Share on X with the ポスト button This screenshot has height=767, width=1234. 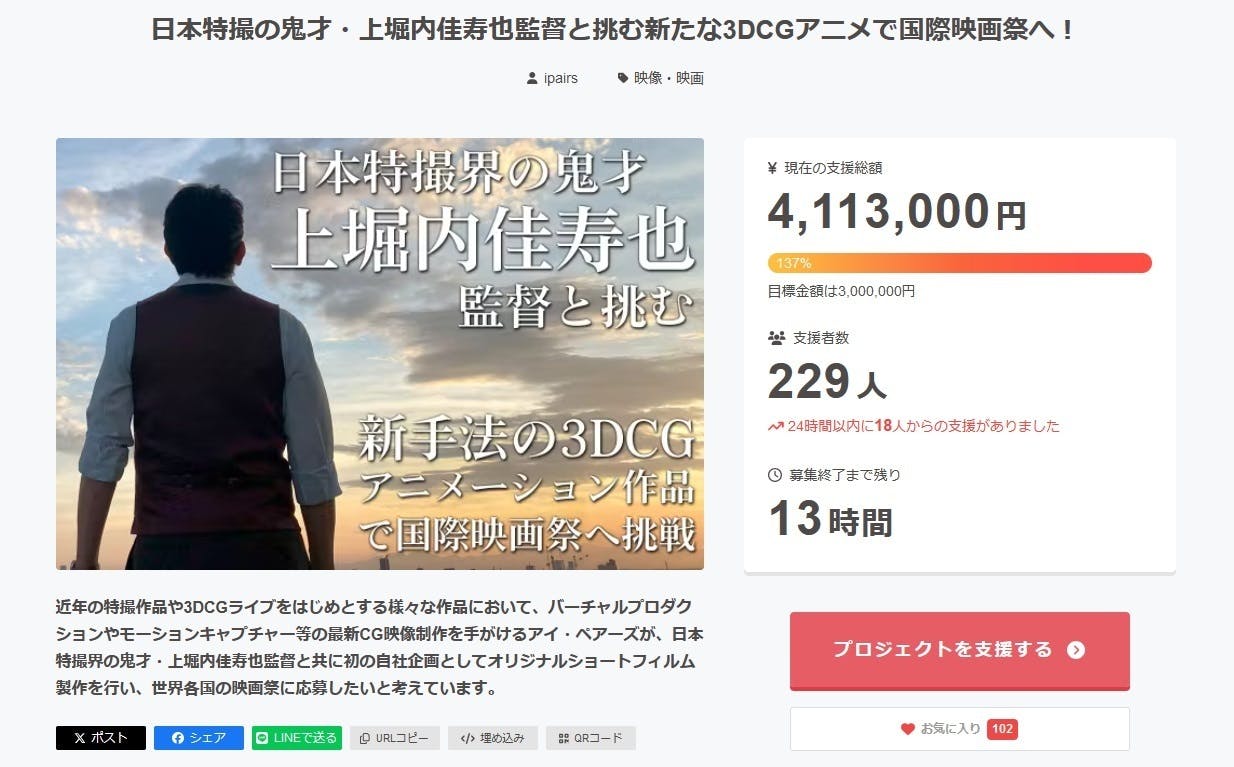click(101, 738)
